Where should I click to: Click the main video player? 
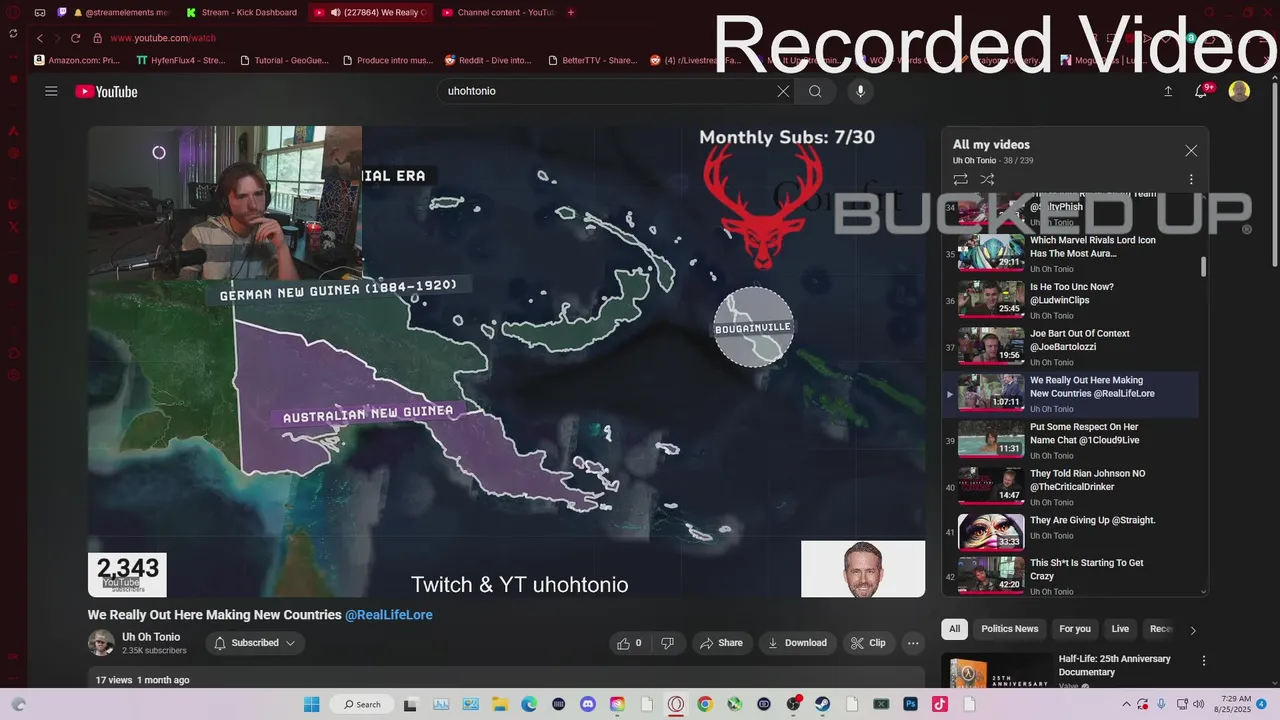click(x=506, y=361)
